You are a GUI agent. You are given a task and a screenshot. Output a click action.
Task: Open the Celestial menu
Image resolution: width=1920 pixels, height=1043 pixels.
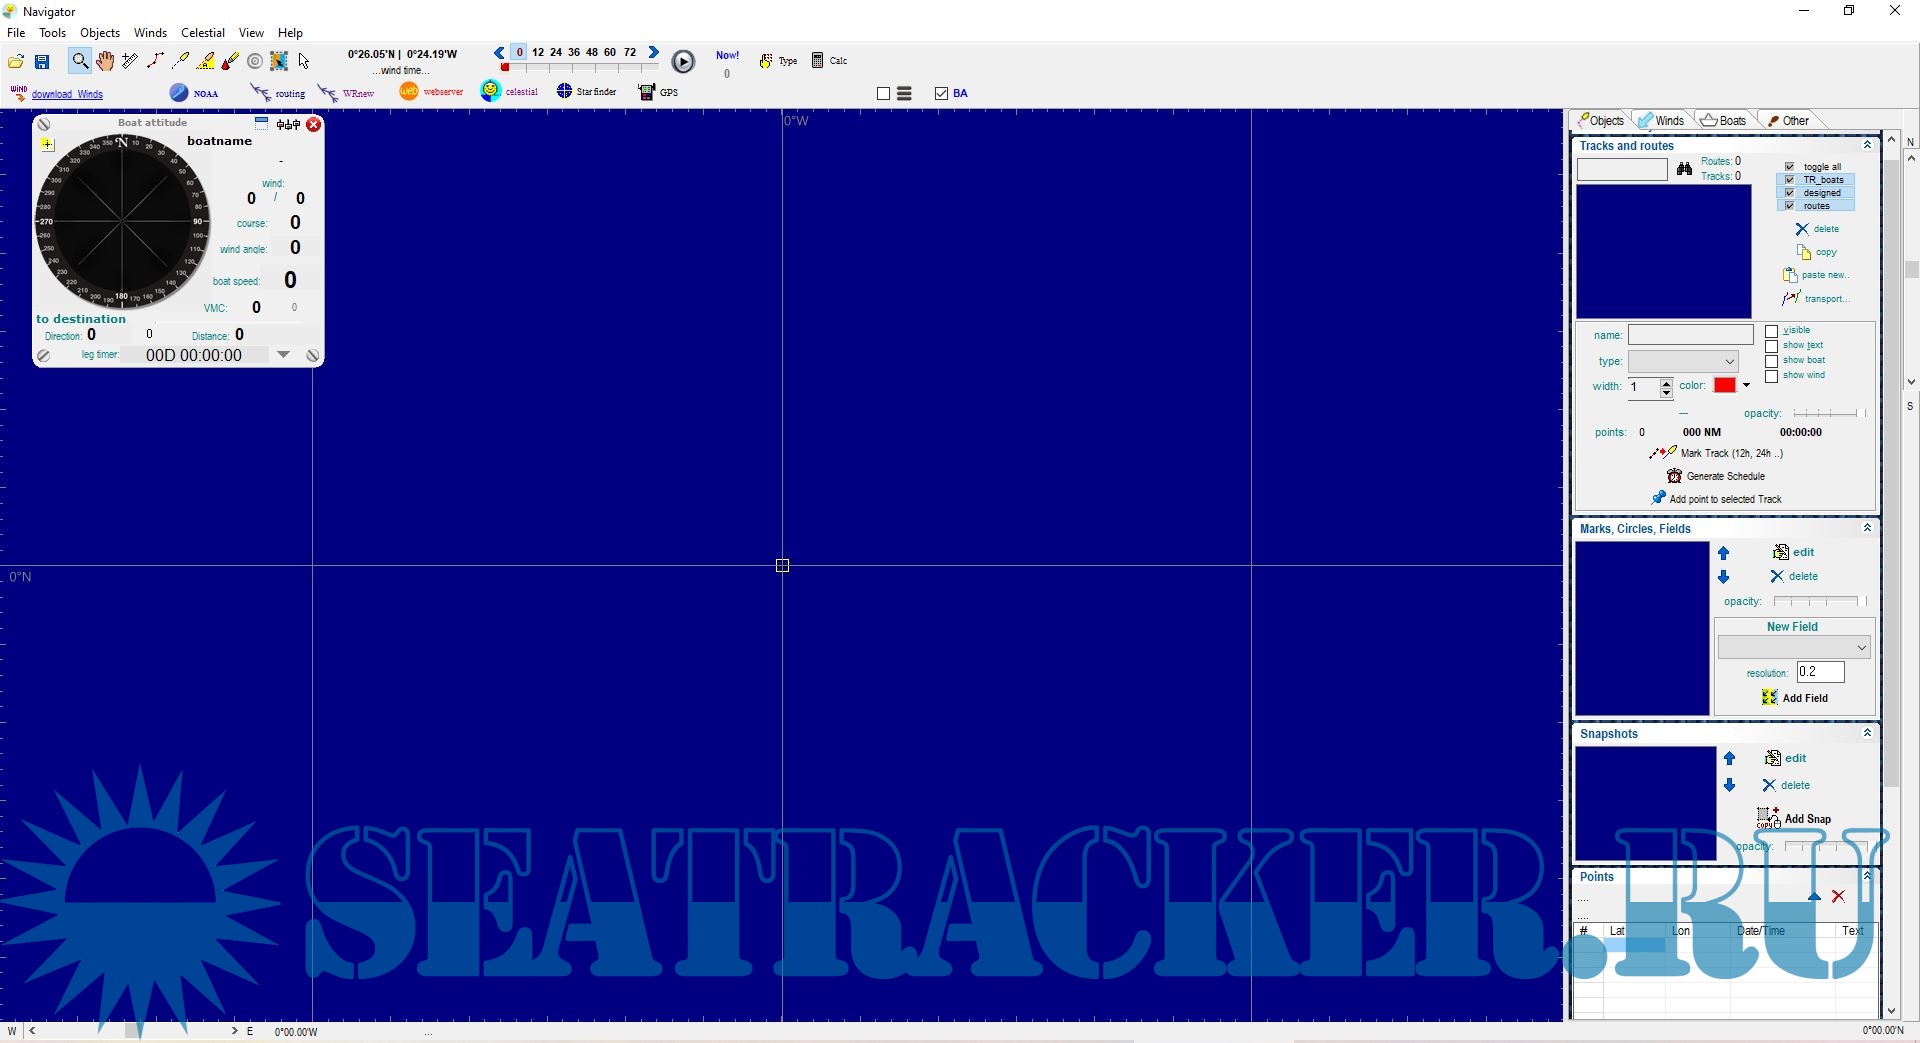pos(202,33)
